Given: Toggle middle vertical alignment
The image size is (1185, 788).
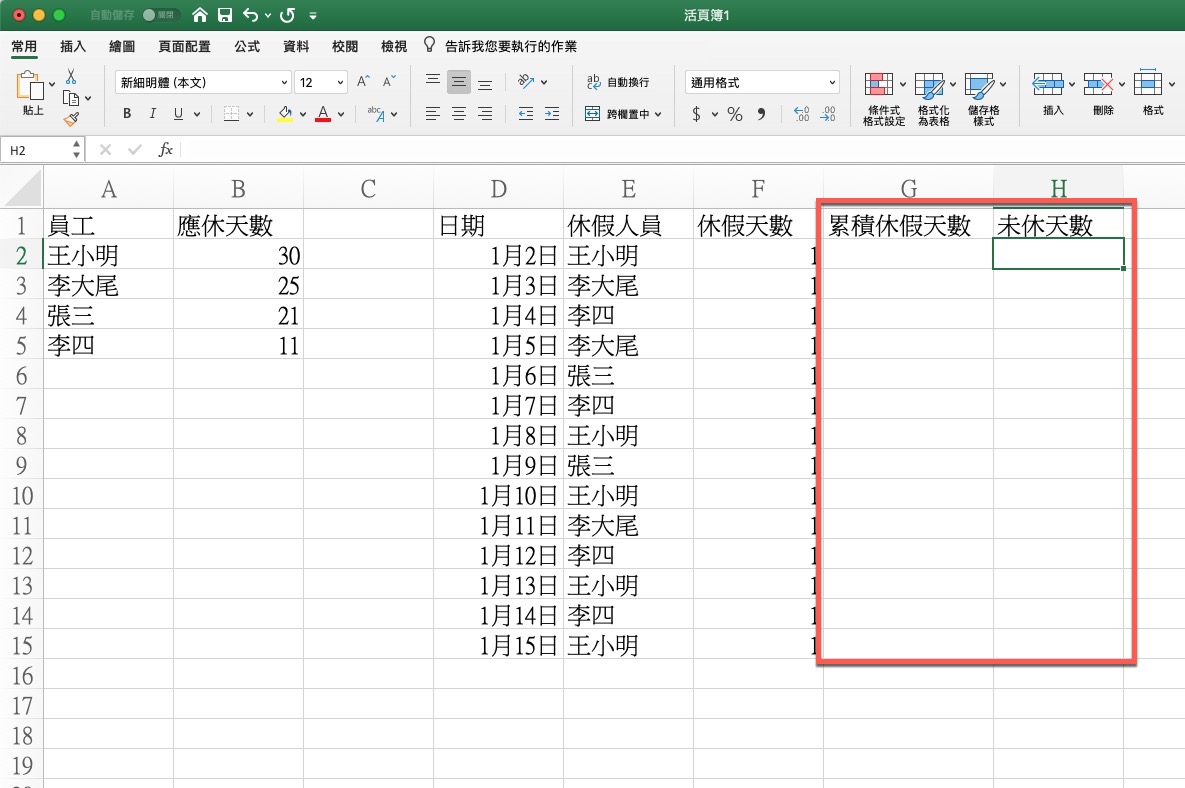Looking at the screenshot, I should 459,82.
